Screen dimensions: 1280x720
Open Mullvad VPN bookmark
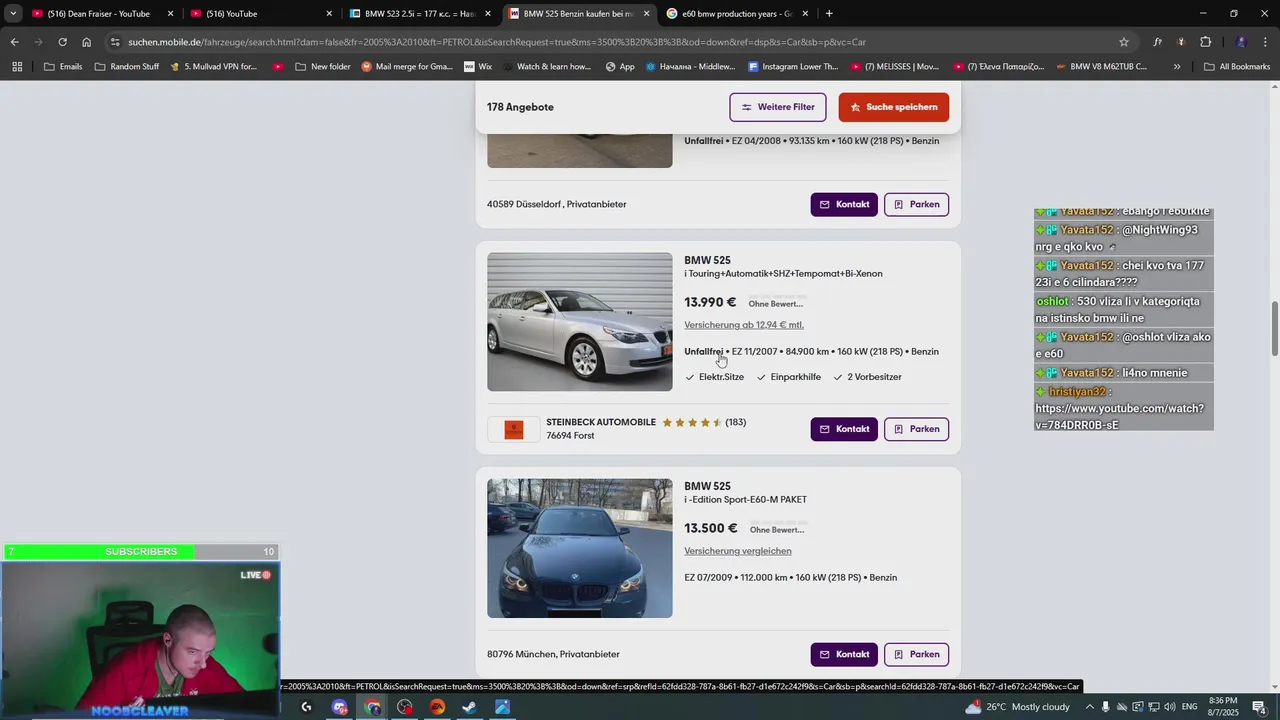pyautogui.click(x=213, y=67)
